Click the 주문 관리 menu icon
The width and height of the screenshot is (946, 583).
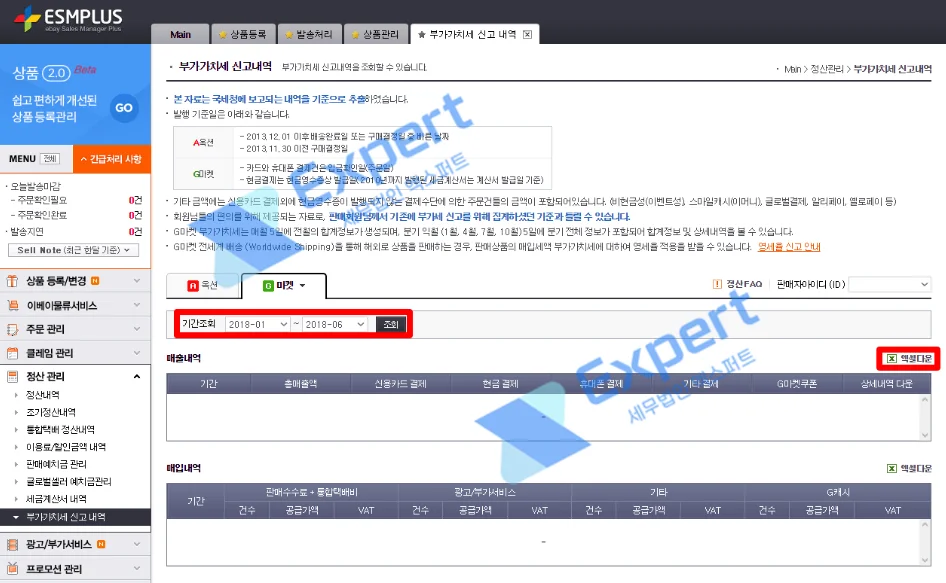(x=12, y=330)
